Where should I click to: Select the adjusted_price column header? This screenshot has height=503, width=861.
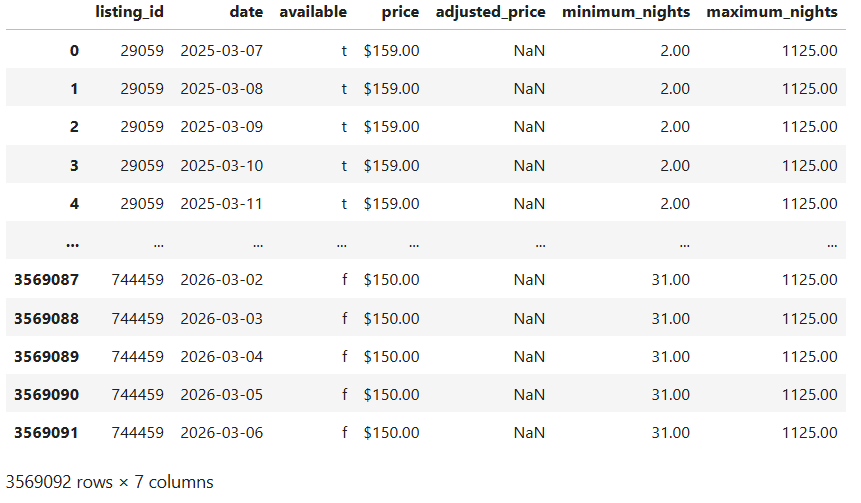tap(491, 12)
